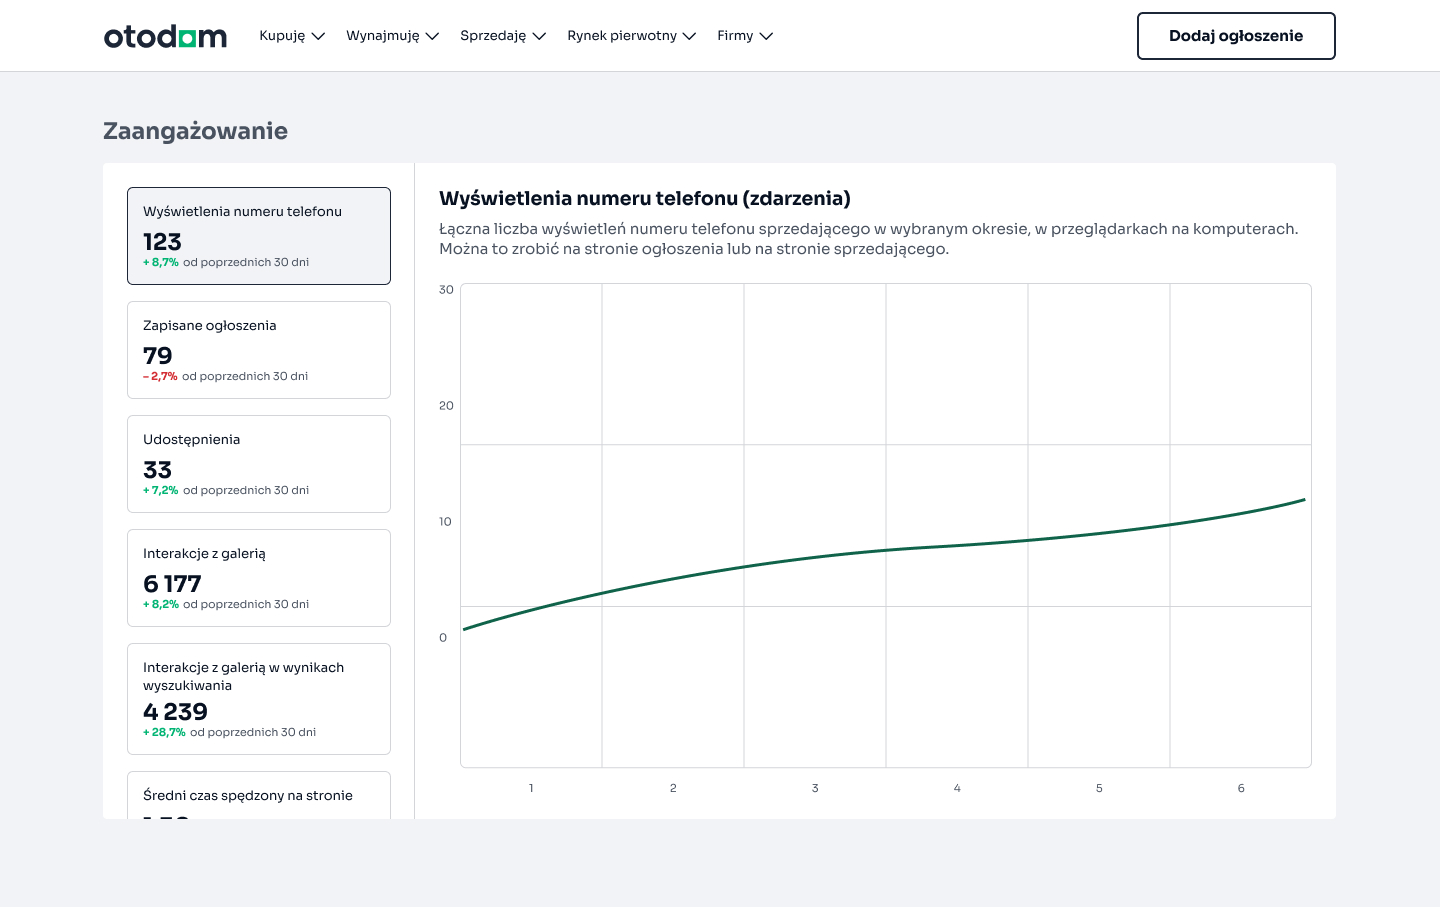Expand the Rynek pierwotny menu
The image size is (1440, 907).
click(x=631, y=35)
